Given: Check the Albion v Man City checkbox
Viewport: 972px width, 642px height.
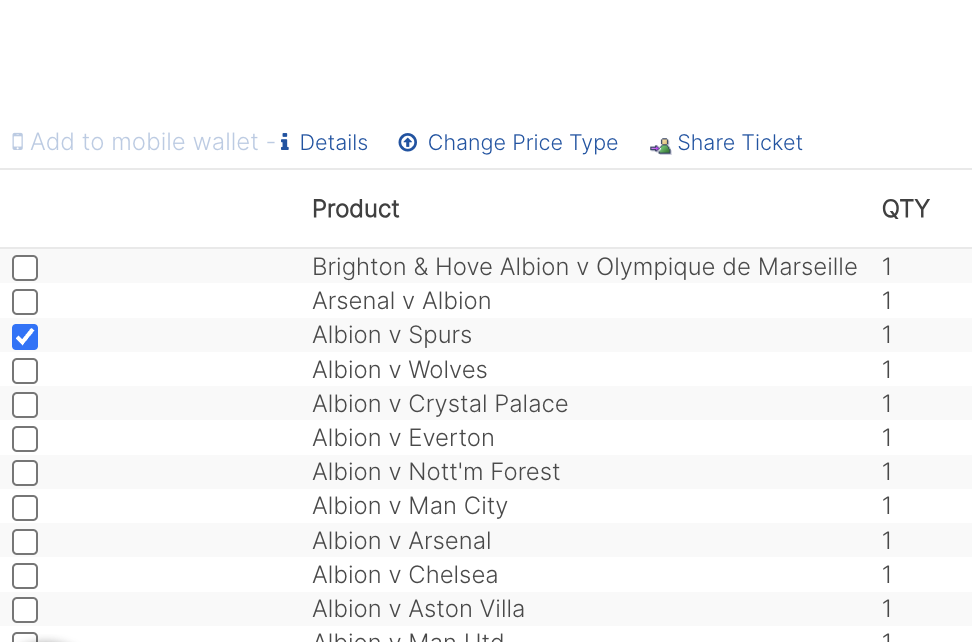Looking at the screenshot, I should [x=25, y=508].
